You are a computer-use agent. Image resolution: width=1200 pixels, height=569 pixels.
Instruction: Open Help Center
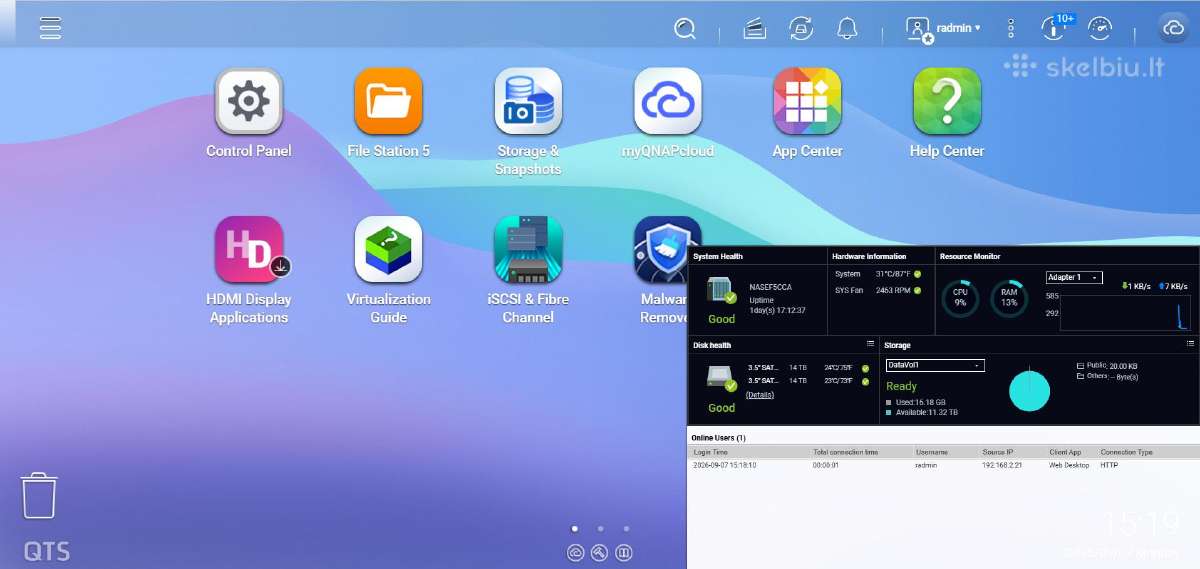[x=947, y=113]
